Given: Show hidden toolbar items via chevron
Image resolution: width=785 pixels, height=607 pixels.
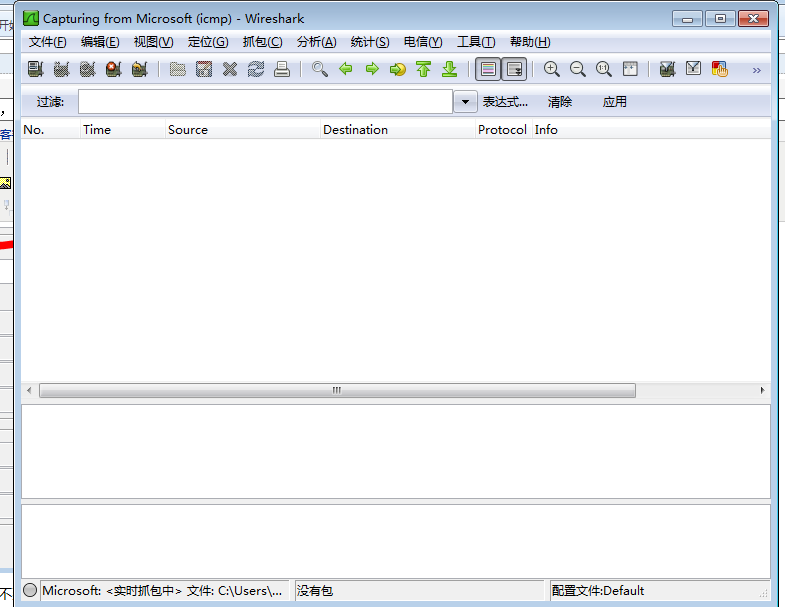Looking at the screenshot, I should (x=756, y=70).
